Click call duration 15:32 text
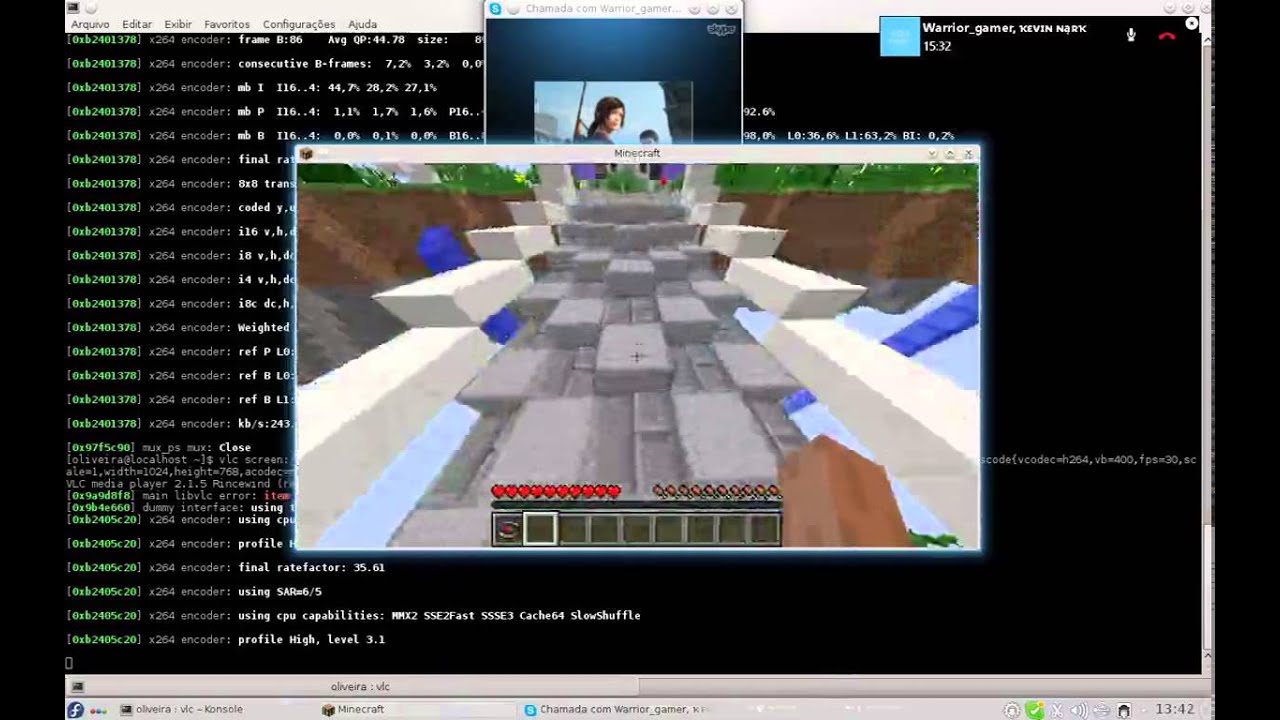This screenshot has height=720, width=1280. 936,46
